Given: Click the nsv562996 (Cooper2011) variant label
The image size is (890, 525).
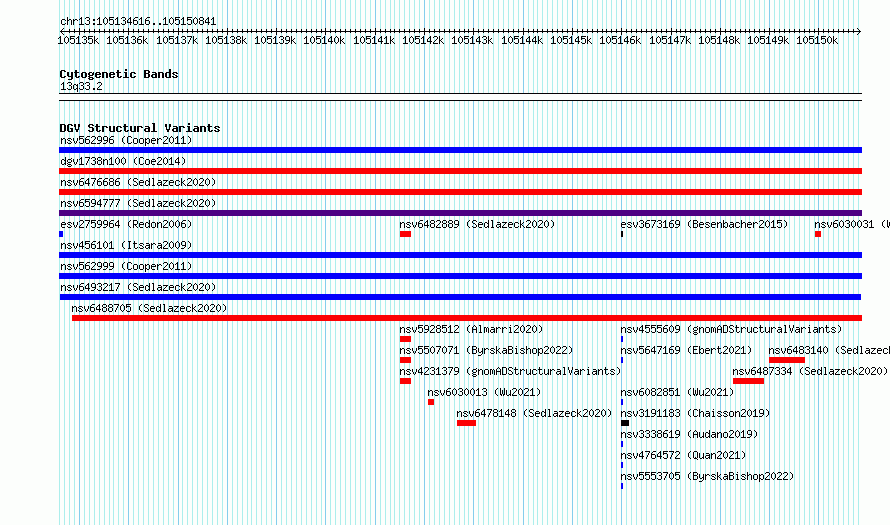Looking at the screenshot, I should (126, 140).
